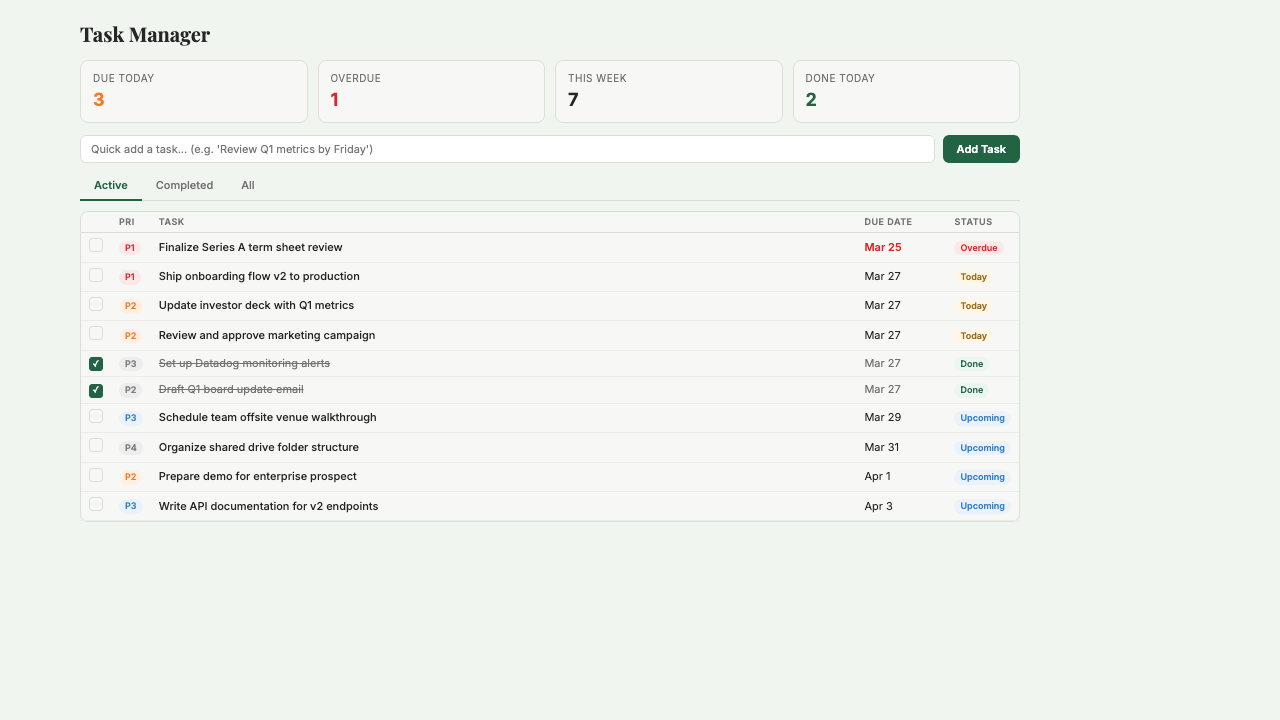Viewport: 1280px width, 720px height.
Task: Uncheck the completed Datadog monitoring task
Action: coord(95,363)
